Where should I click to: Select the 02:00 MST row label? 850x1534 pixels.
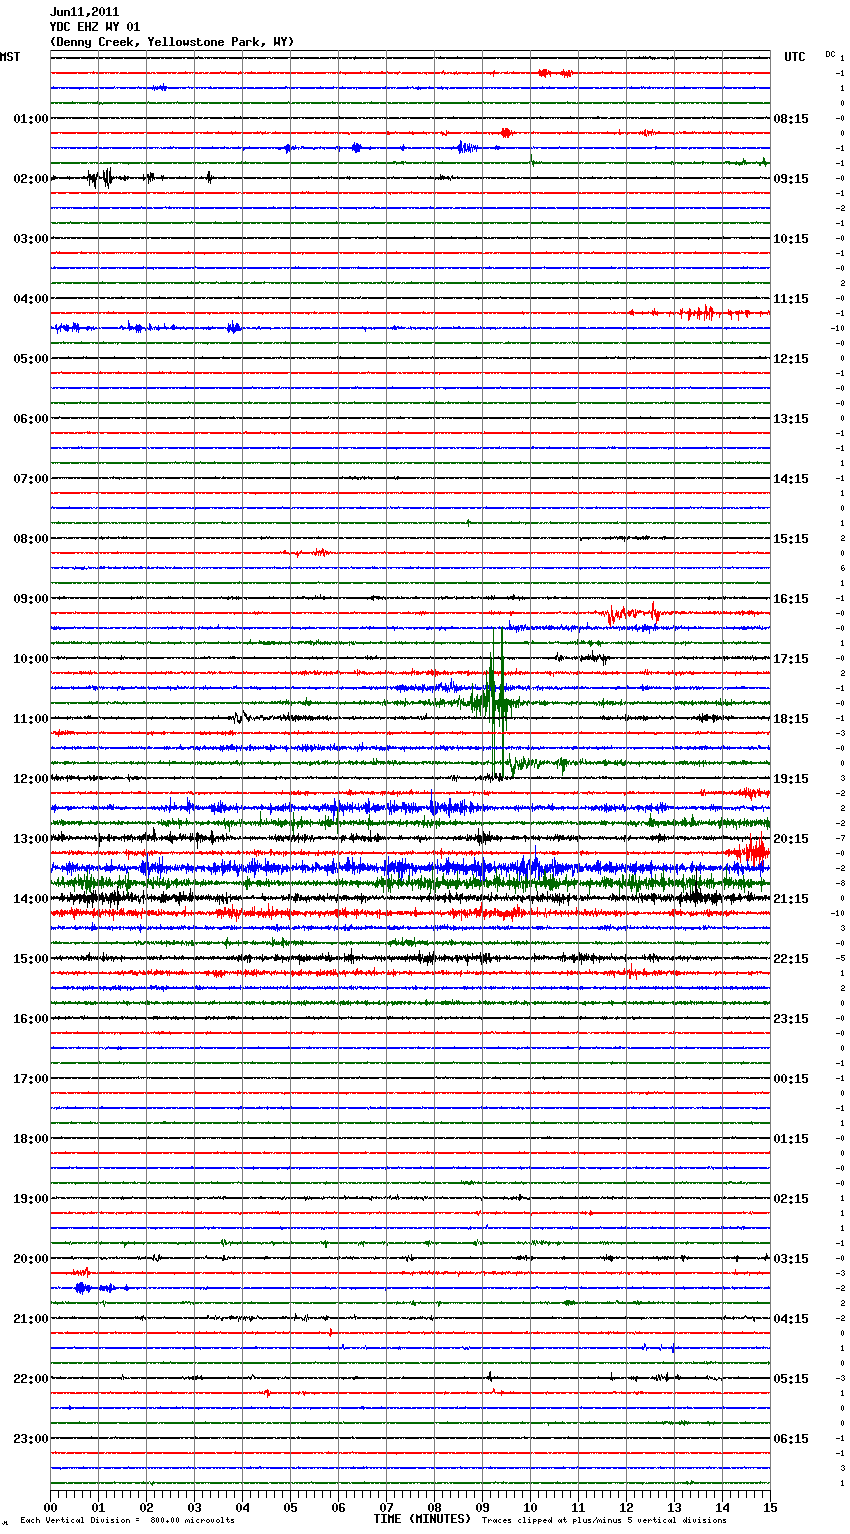(31, 178)
